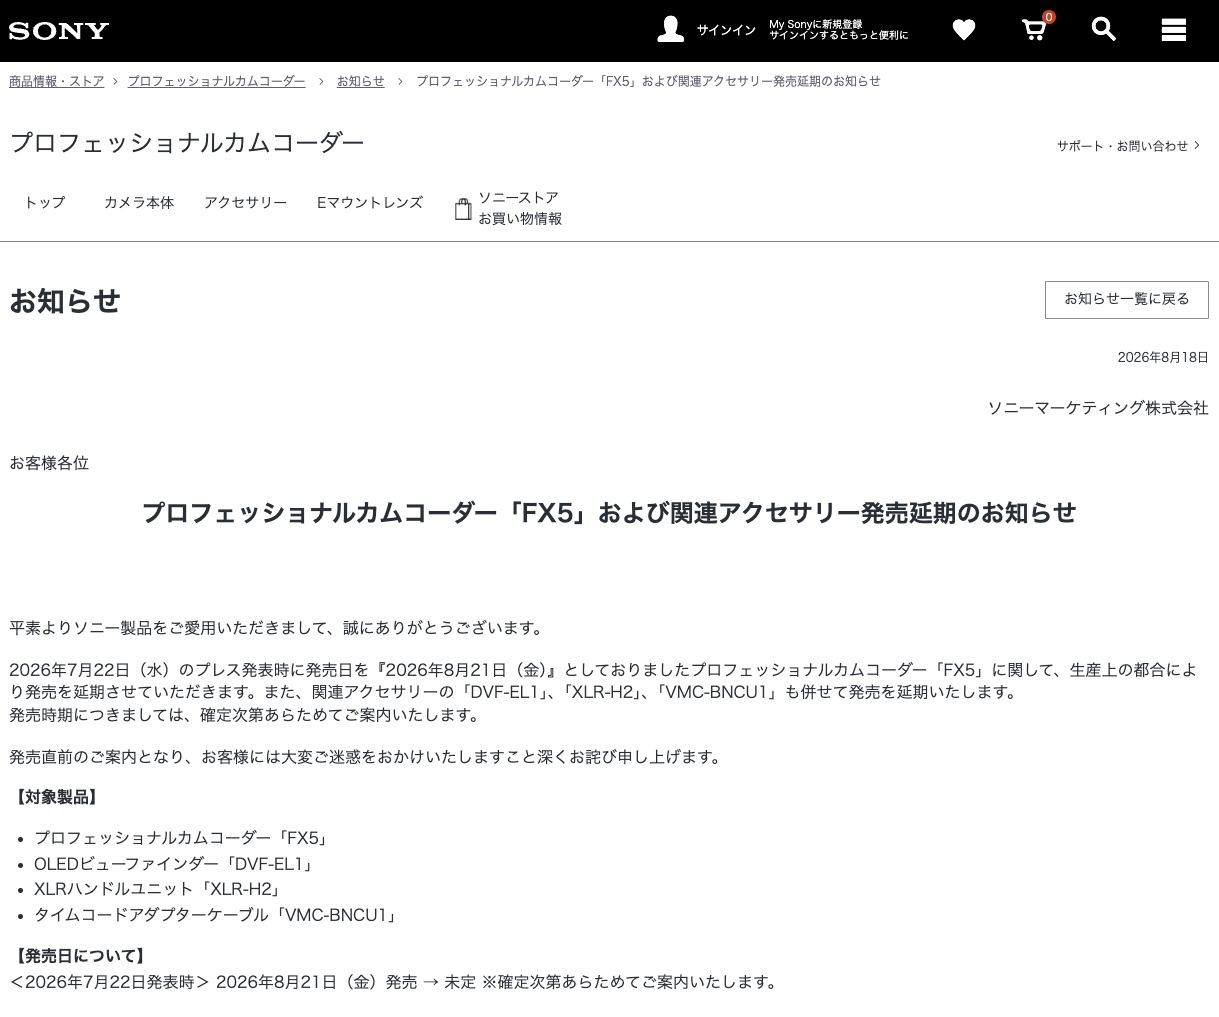The image size is (1219, 1017).
Task: Open breadcrumb お知らせ link
Action: coord(361,81)
